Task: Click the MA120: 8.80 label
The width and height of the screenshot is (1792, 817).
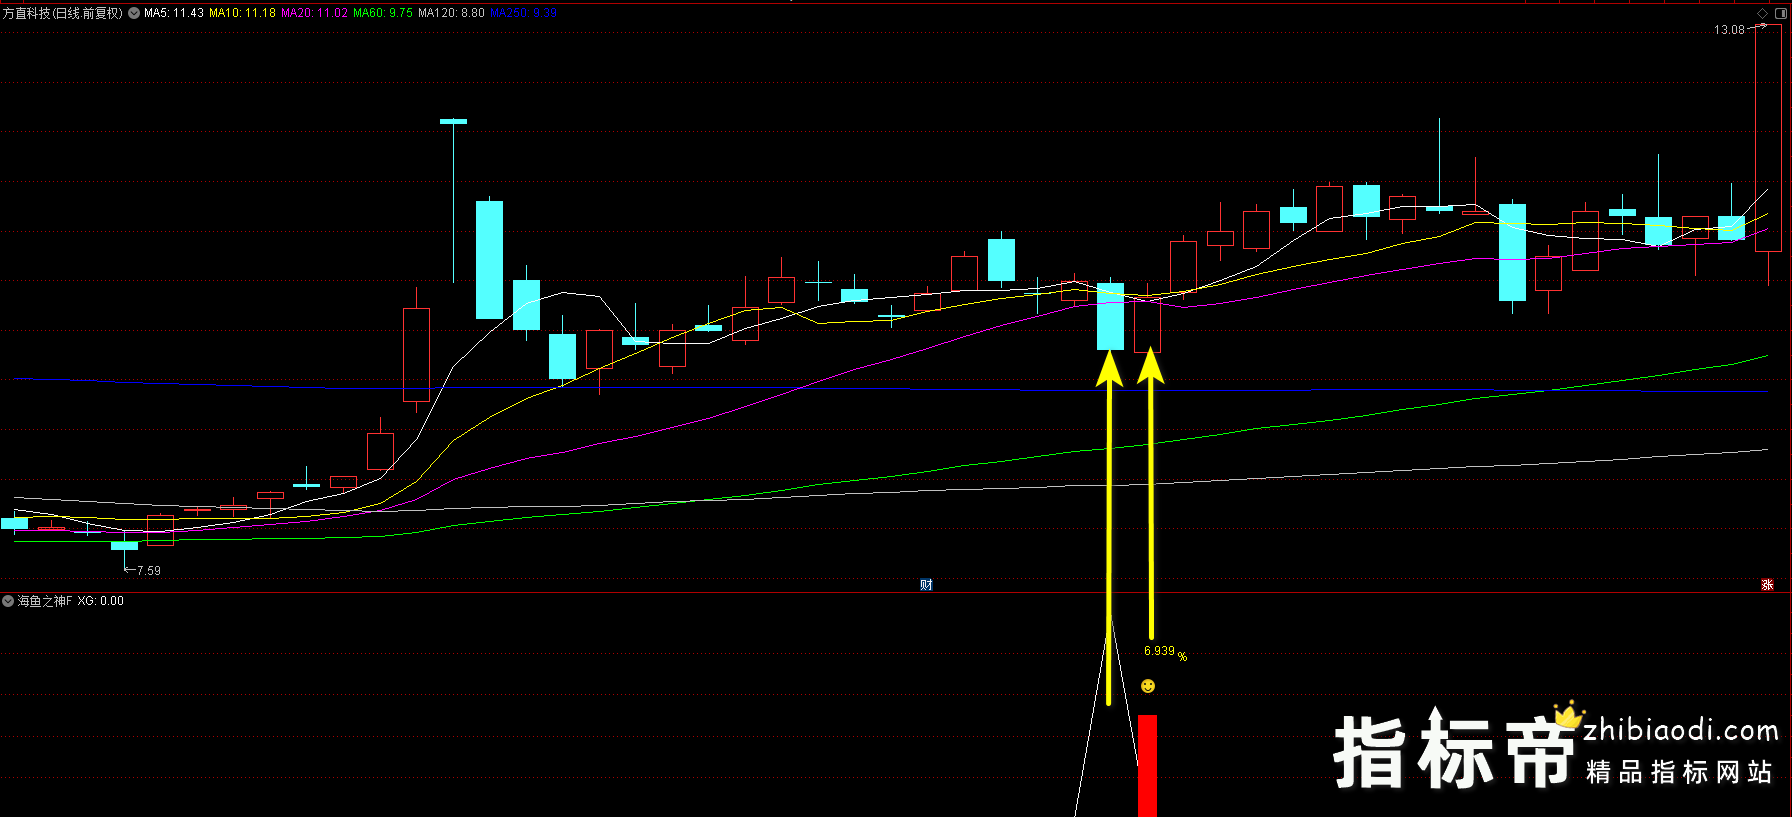Action: pyautogui.click(x=451, y=13)
